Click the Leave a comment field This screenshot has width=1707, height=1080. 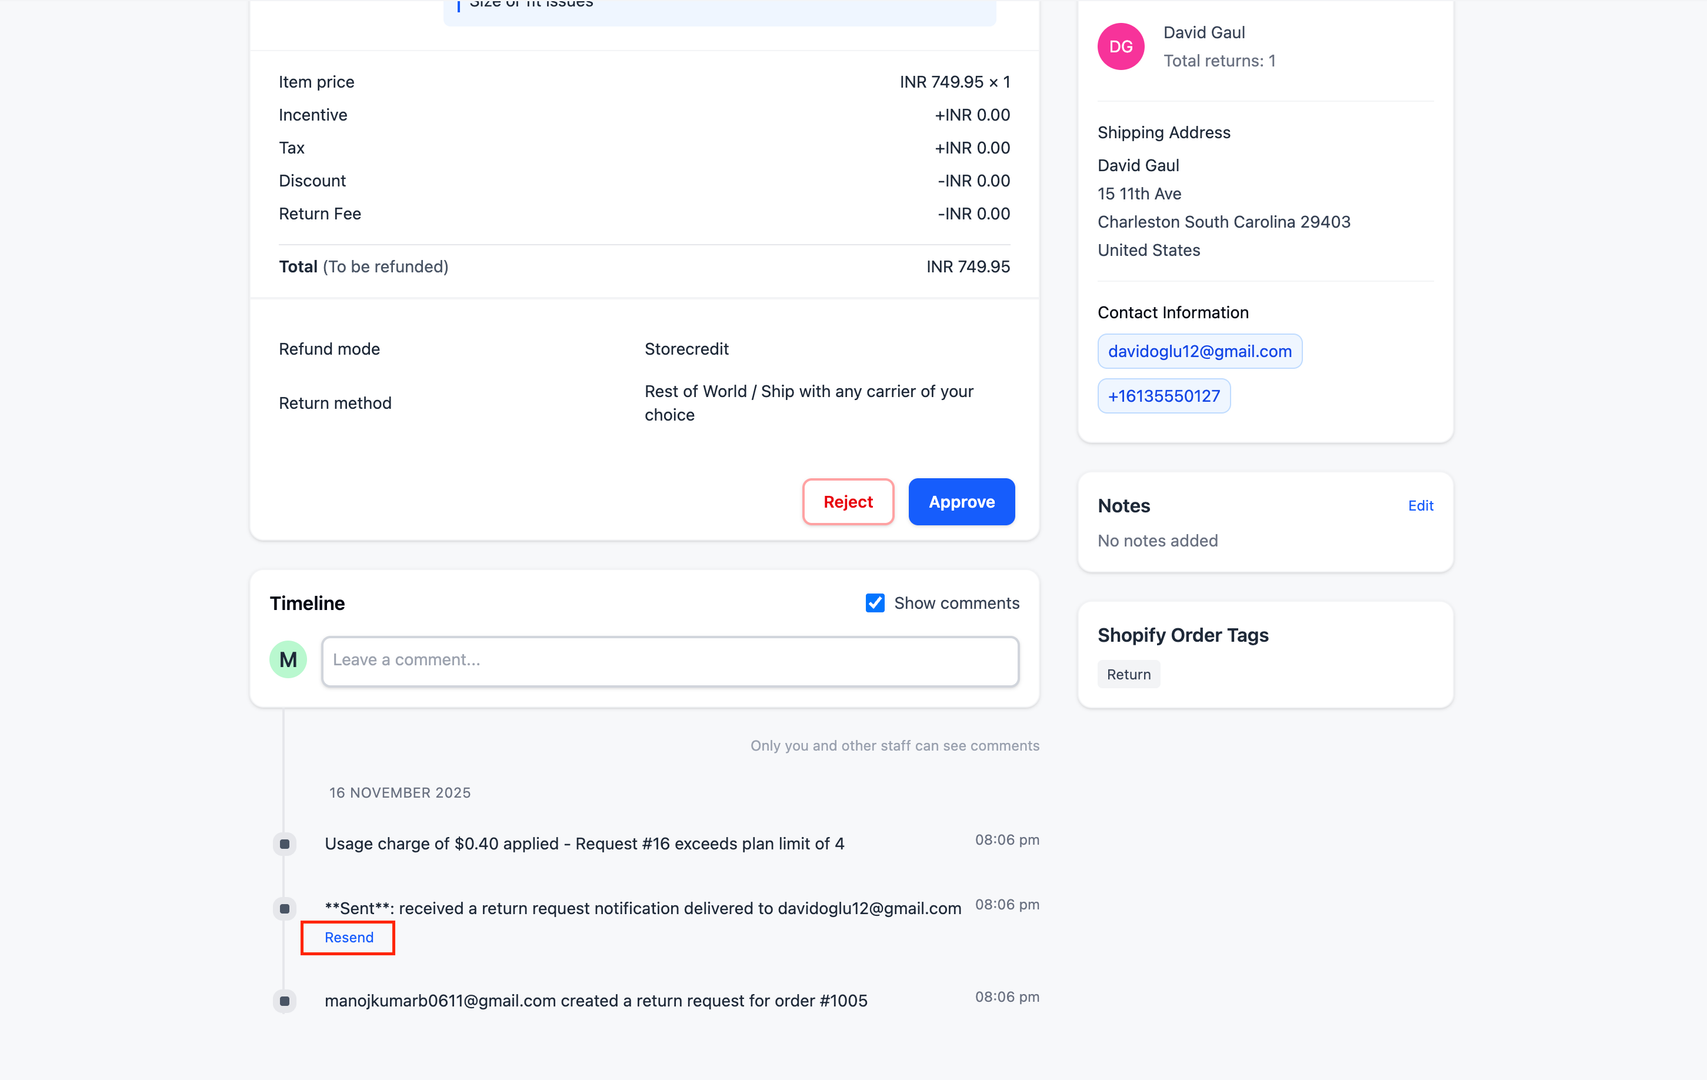pyautogui.click(x=670, y=660)
